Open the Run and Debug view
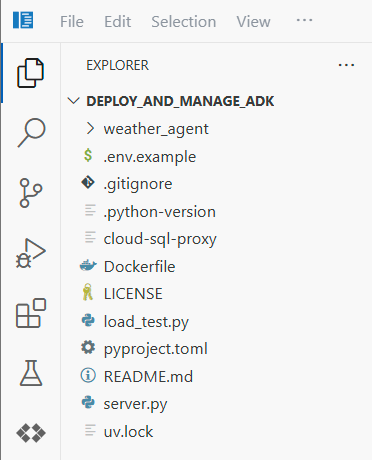This screenshot has width=372, height=460. click(30, 253)
